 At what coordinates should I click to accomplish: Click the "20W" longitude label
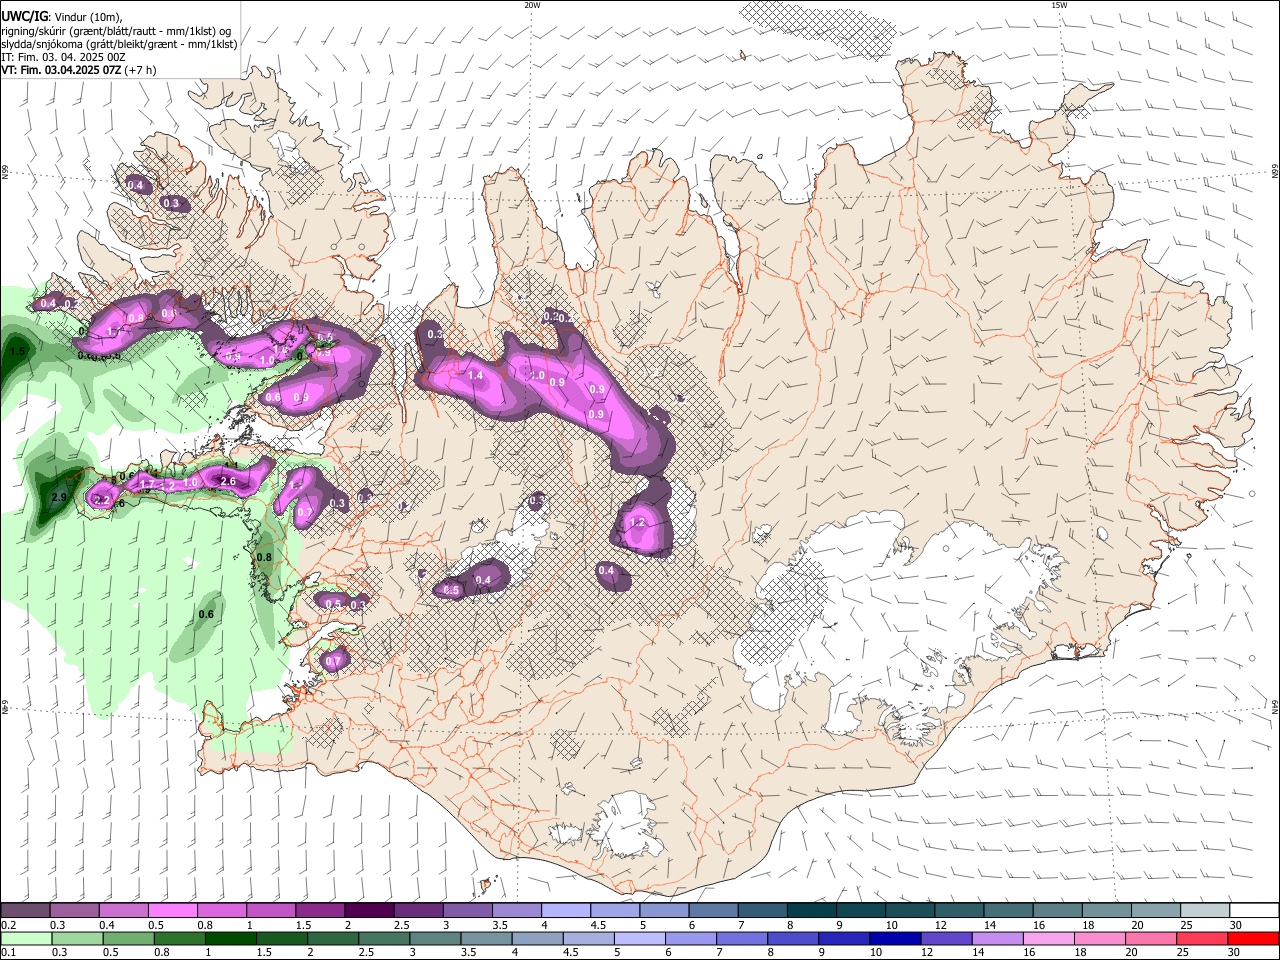click(532, 6)
